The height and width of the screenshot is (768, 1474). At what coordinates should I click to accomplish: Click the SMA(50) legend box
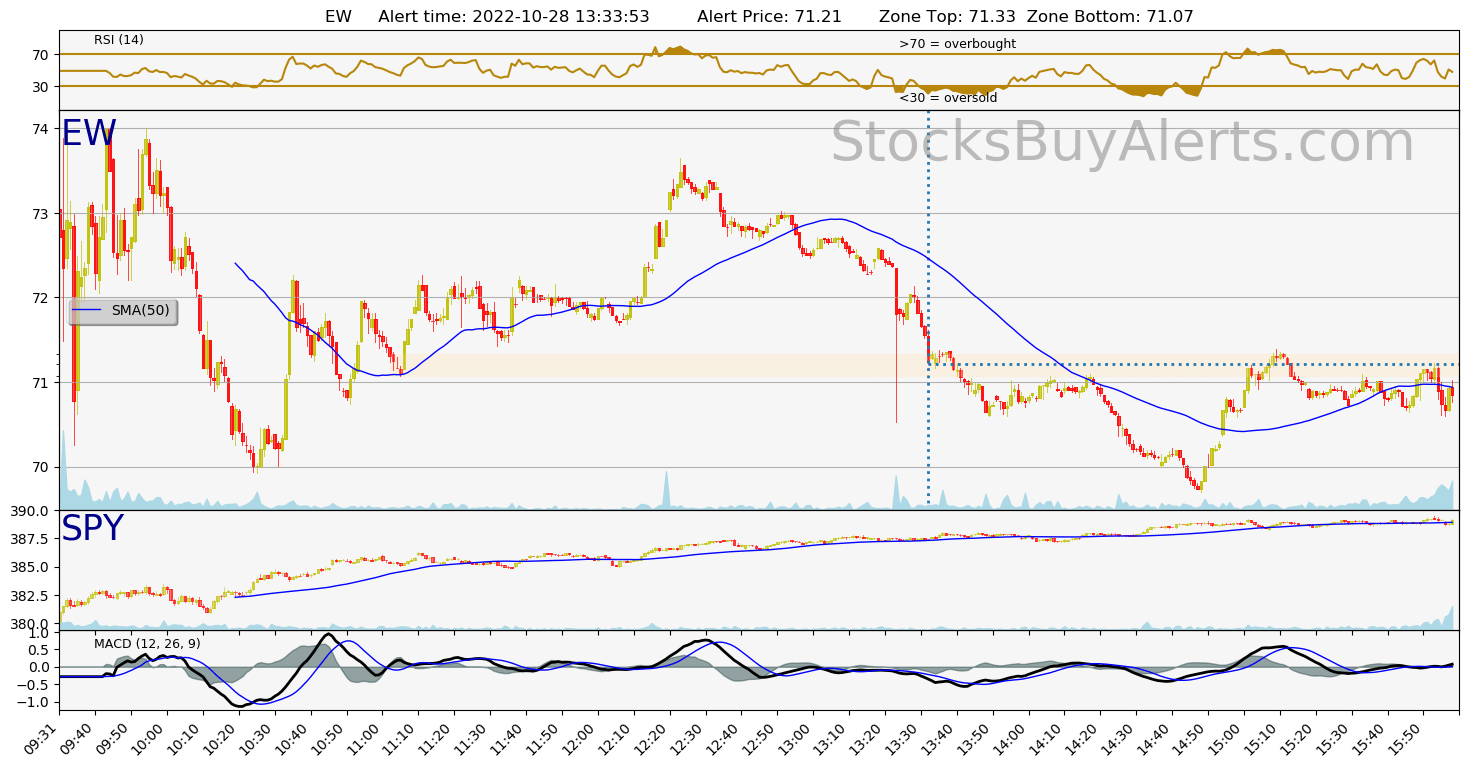(x=123, y=311)
